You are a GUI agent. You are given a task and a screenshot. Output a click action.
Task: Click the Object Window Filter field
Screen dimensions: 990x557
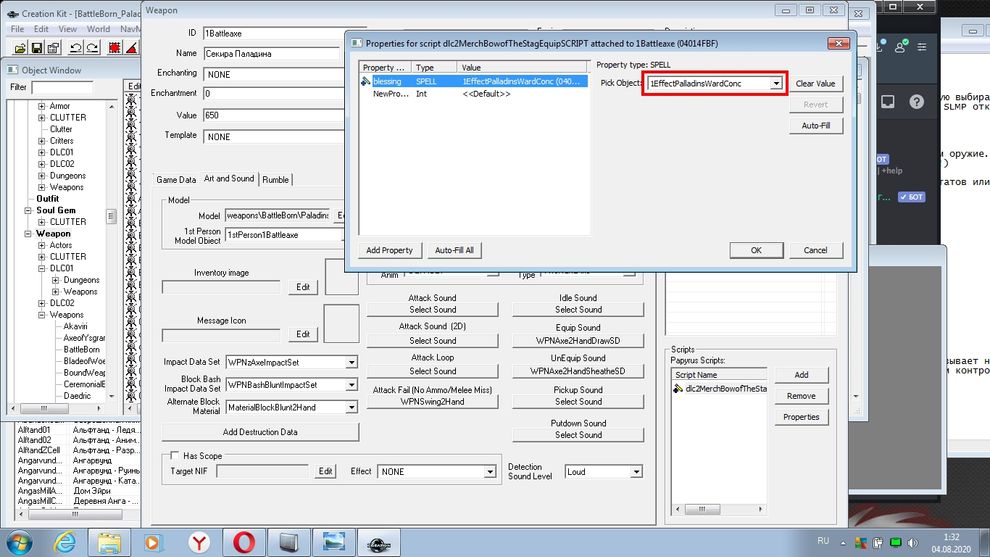click(62, 88)
